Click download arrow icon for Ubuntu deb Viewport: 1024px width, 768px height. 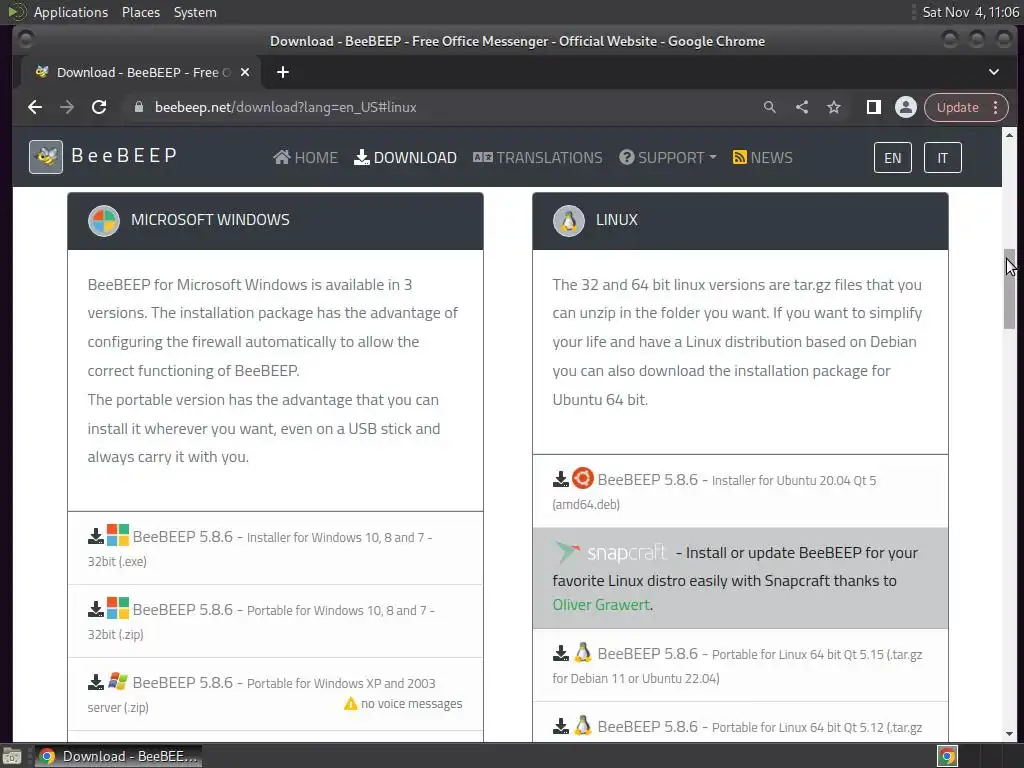[560, 479]
